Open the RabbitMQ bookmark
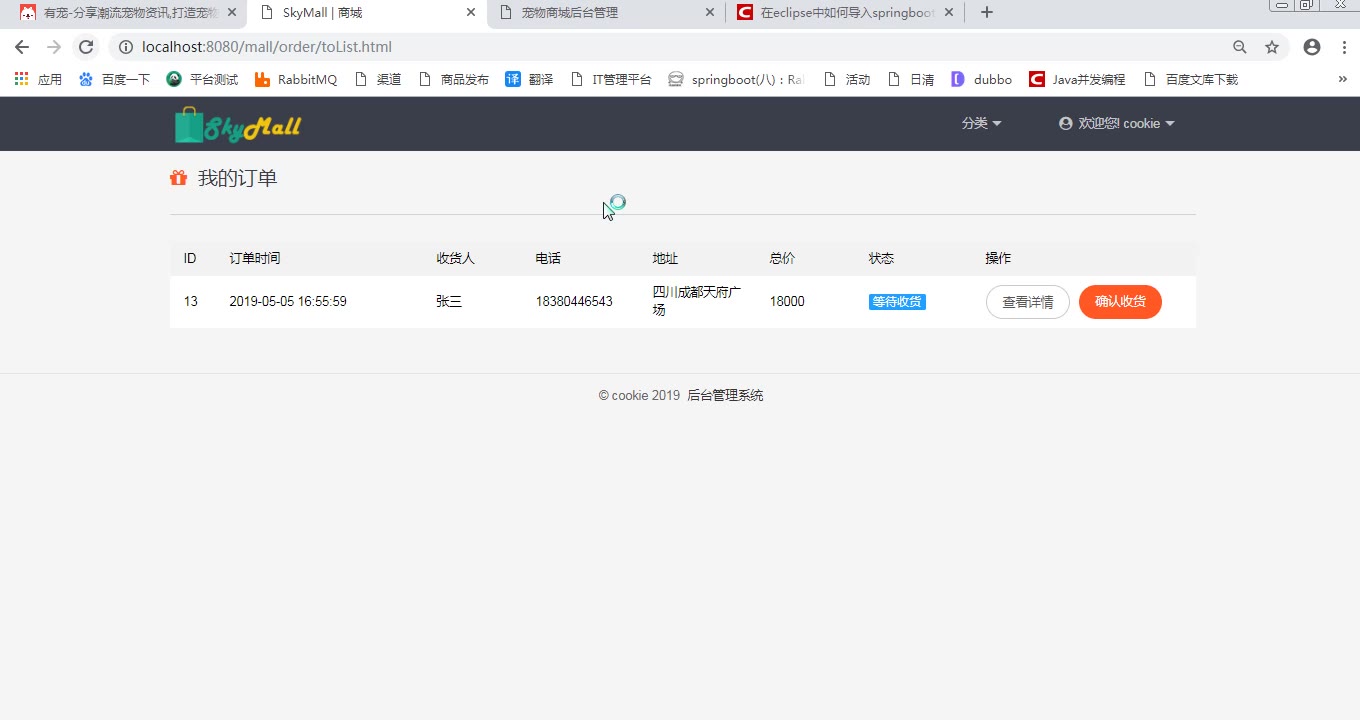Screen dimensions: 1360x720 coord(296,79)
